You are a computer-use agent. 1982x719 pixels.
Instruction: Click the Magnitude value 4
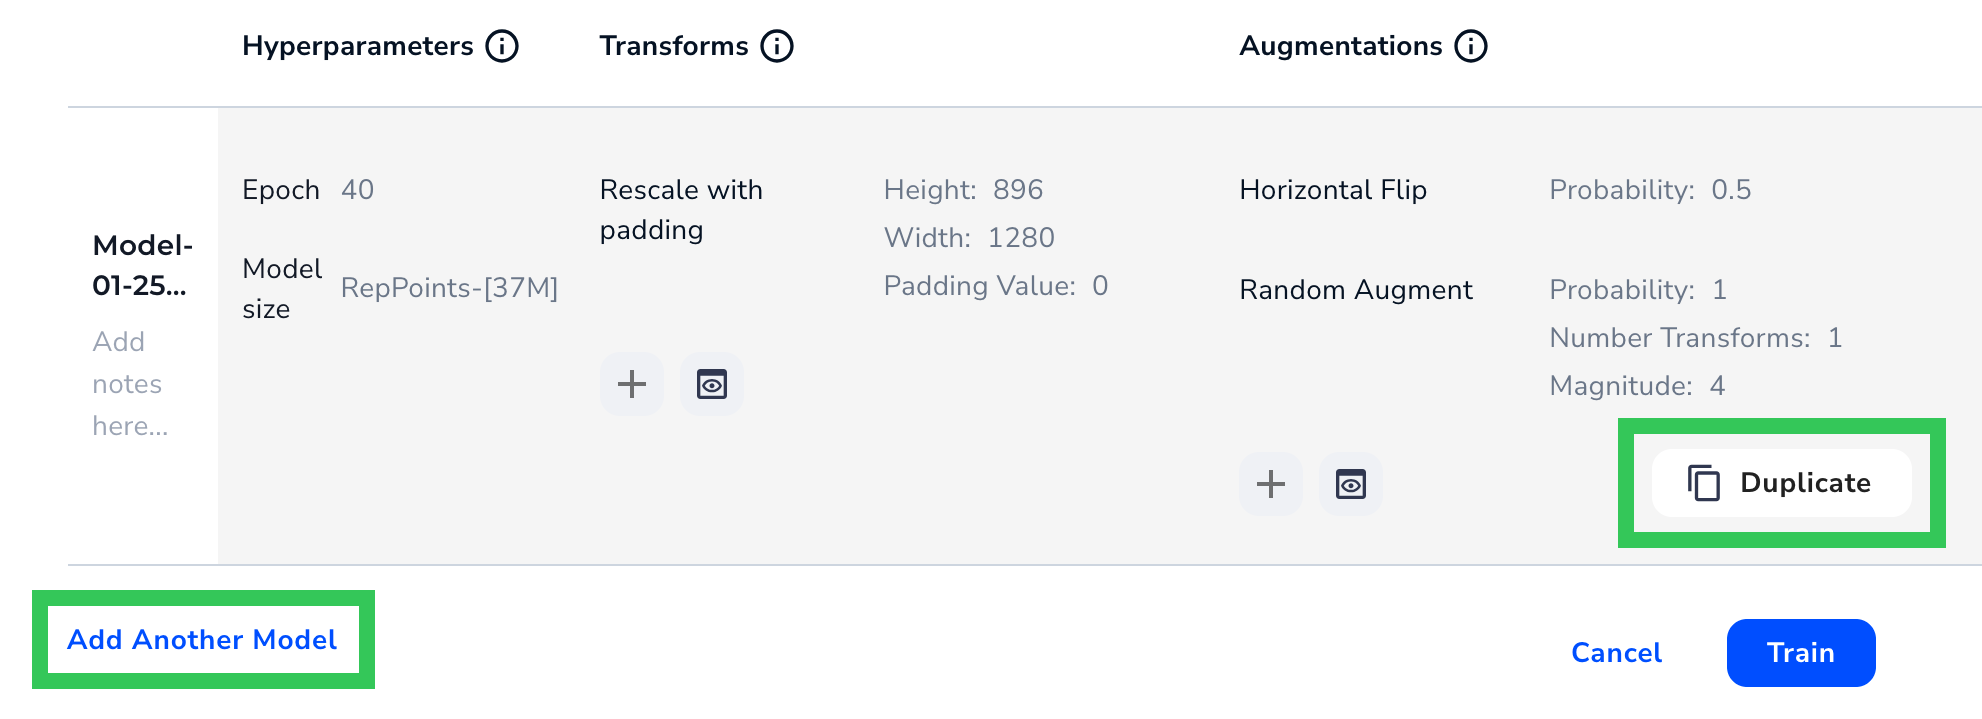click(x=1717, y=386)
